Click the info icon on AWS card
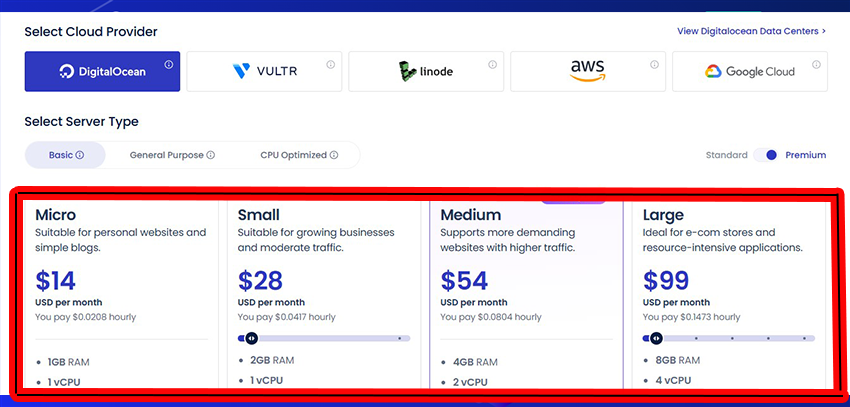The height and width of the screenshot is (407, 850). pos(655,65)
